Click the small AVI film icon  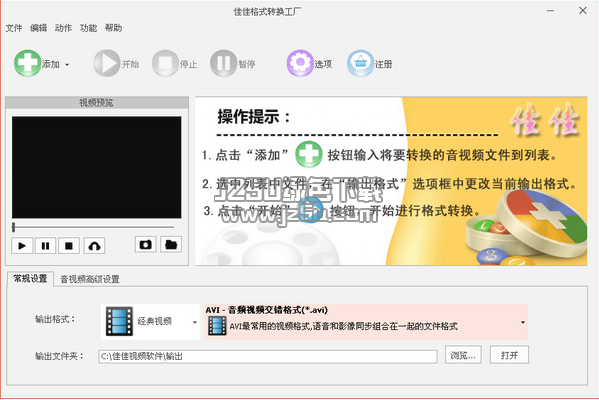click(x=217, y=326)
